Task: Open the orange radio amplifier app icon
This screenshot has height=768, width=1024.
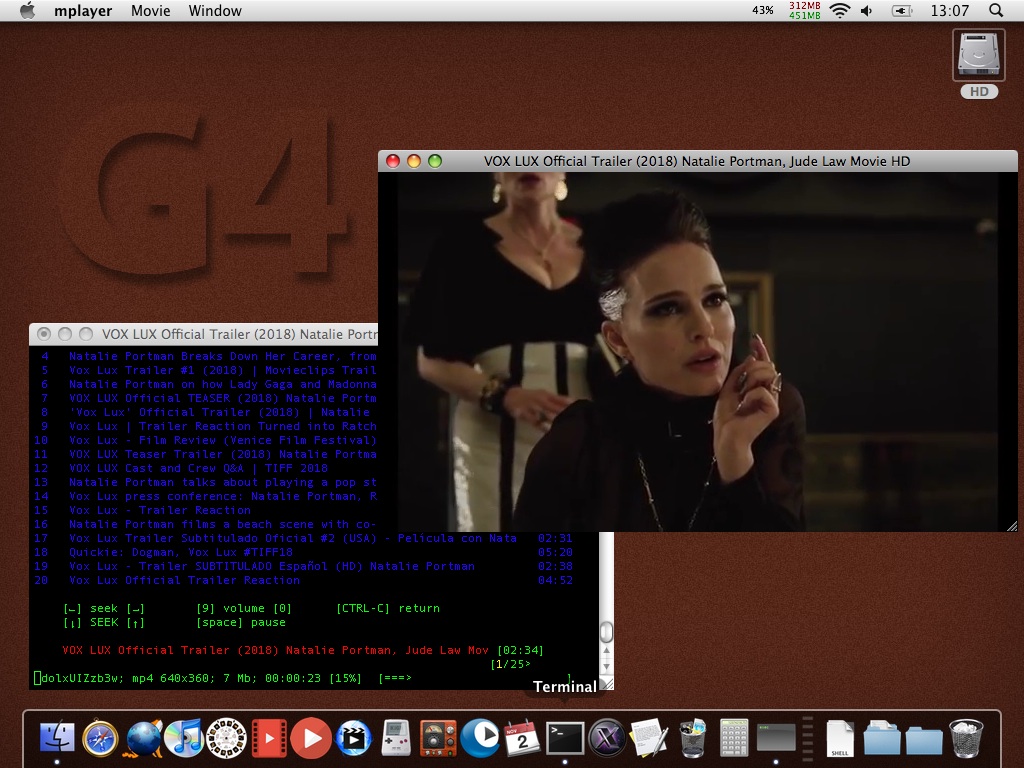Action: [x=438, y=738]
